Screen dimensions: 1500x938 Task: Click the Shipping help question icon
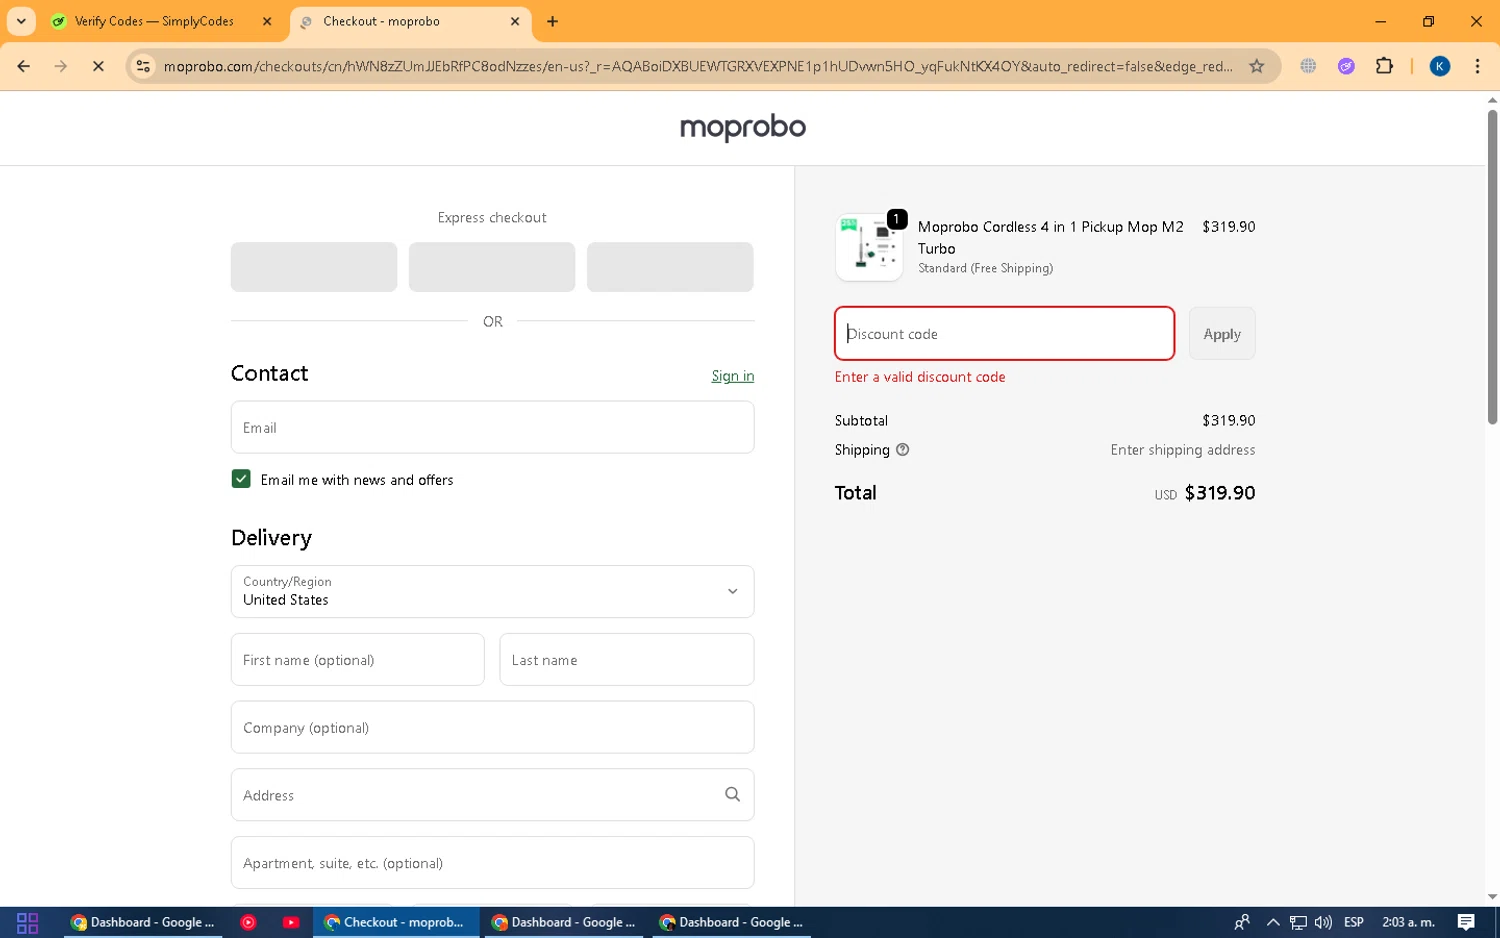point(903,450)
